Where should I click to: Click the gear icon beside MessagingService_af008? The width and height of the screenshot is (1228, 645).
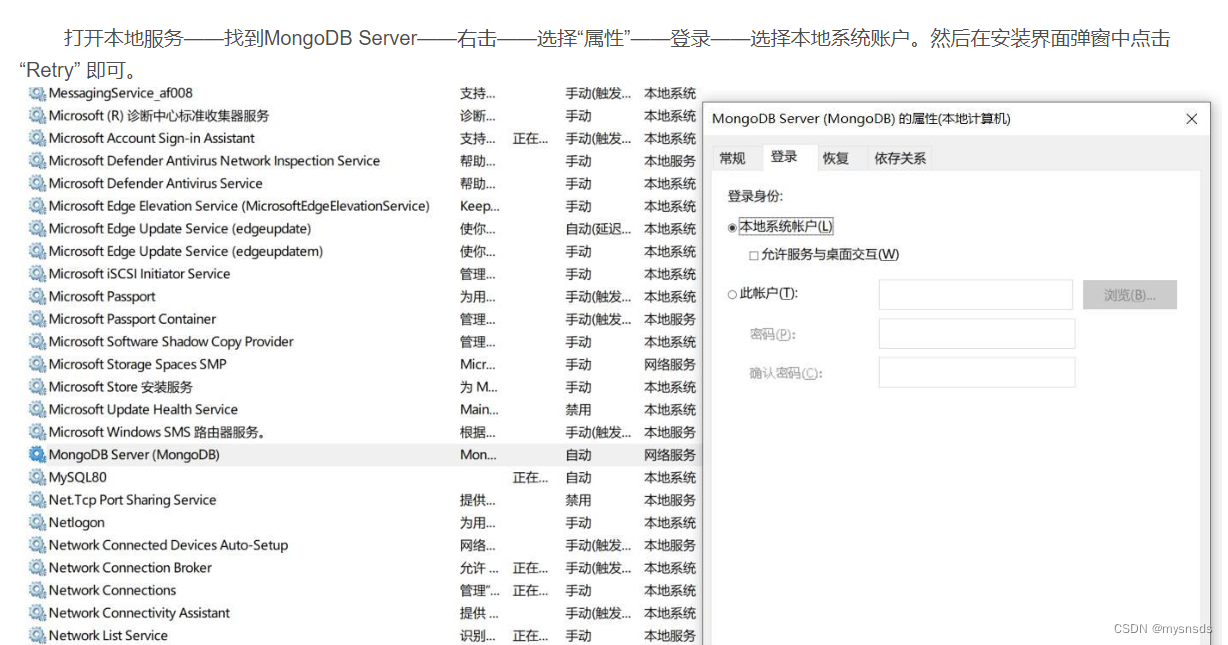(38, 93)
